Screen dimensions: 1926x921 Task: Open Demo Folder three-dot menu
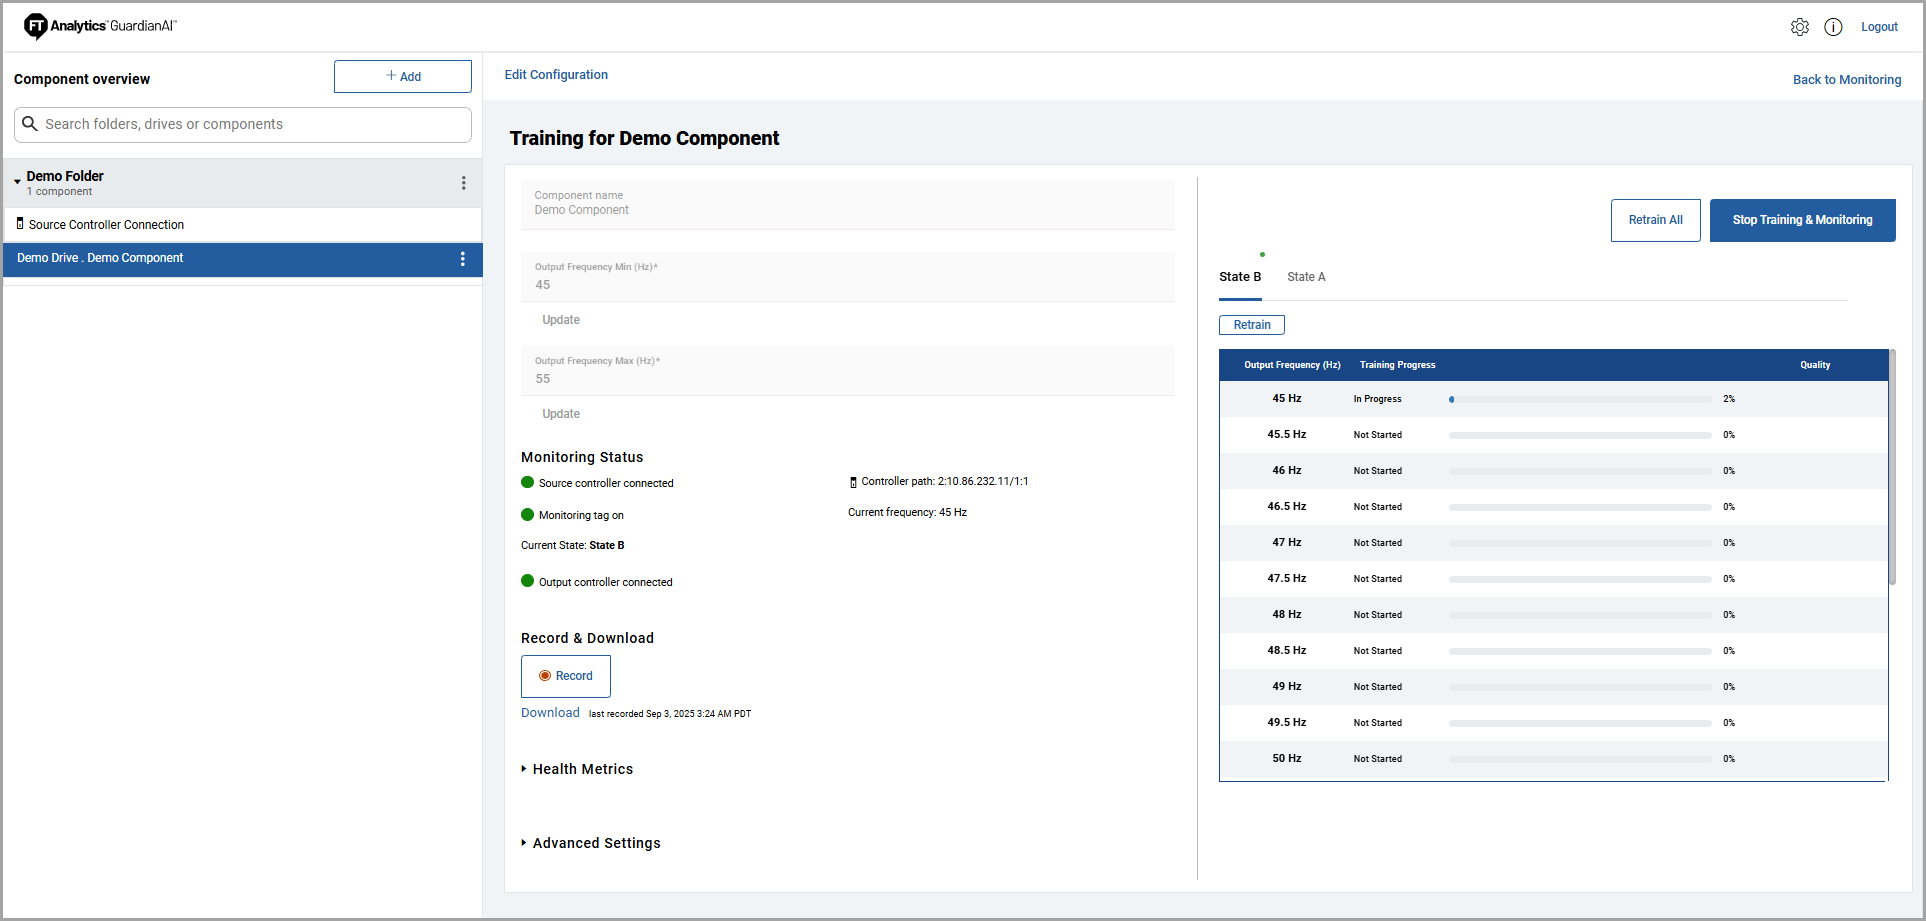click(x=463, y=183)
